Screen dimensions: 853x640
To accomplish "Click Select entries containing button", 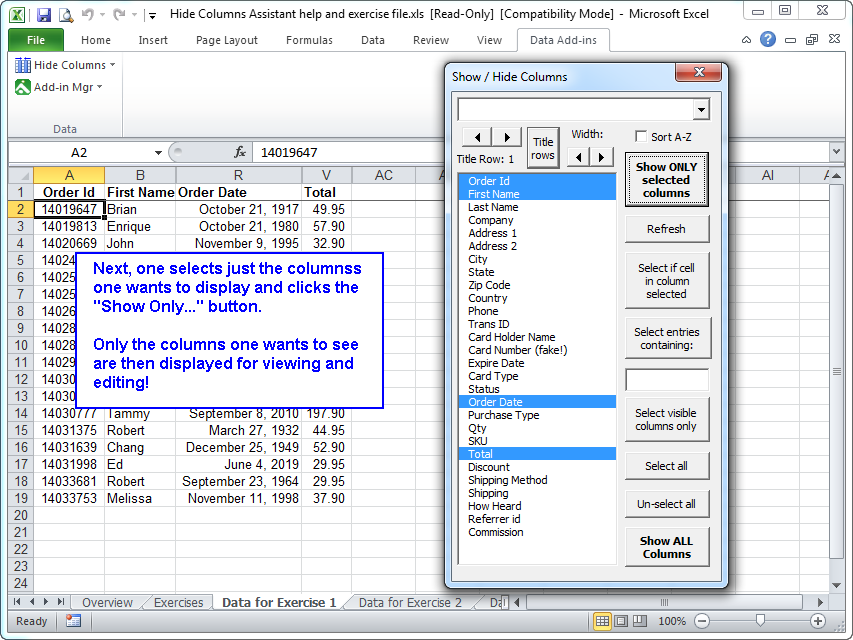I will pos(667,339).
